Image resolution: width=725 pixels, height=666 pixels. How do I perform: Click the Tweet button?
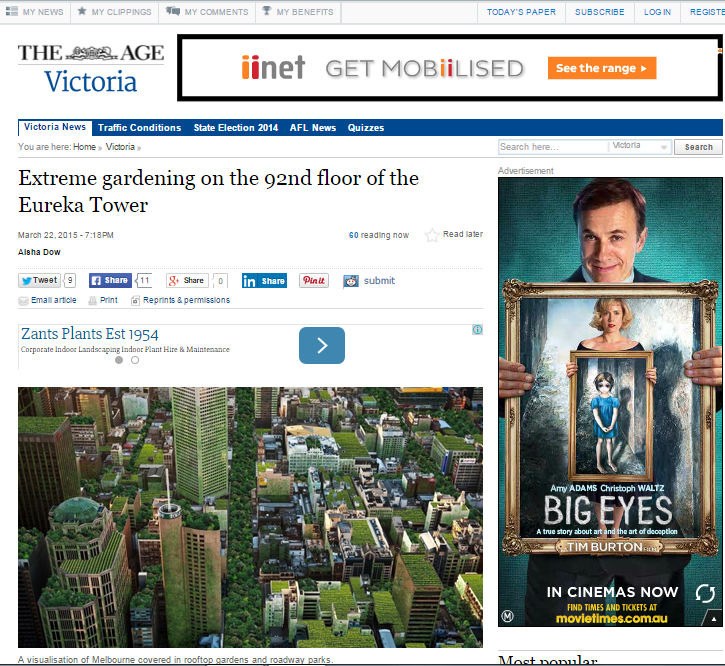[39, 280]
